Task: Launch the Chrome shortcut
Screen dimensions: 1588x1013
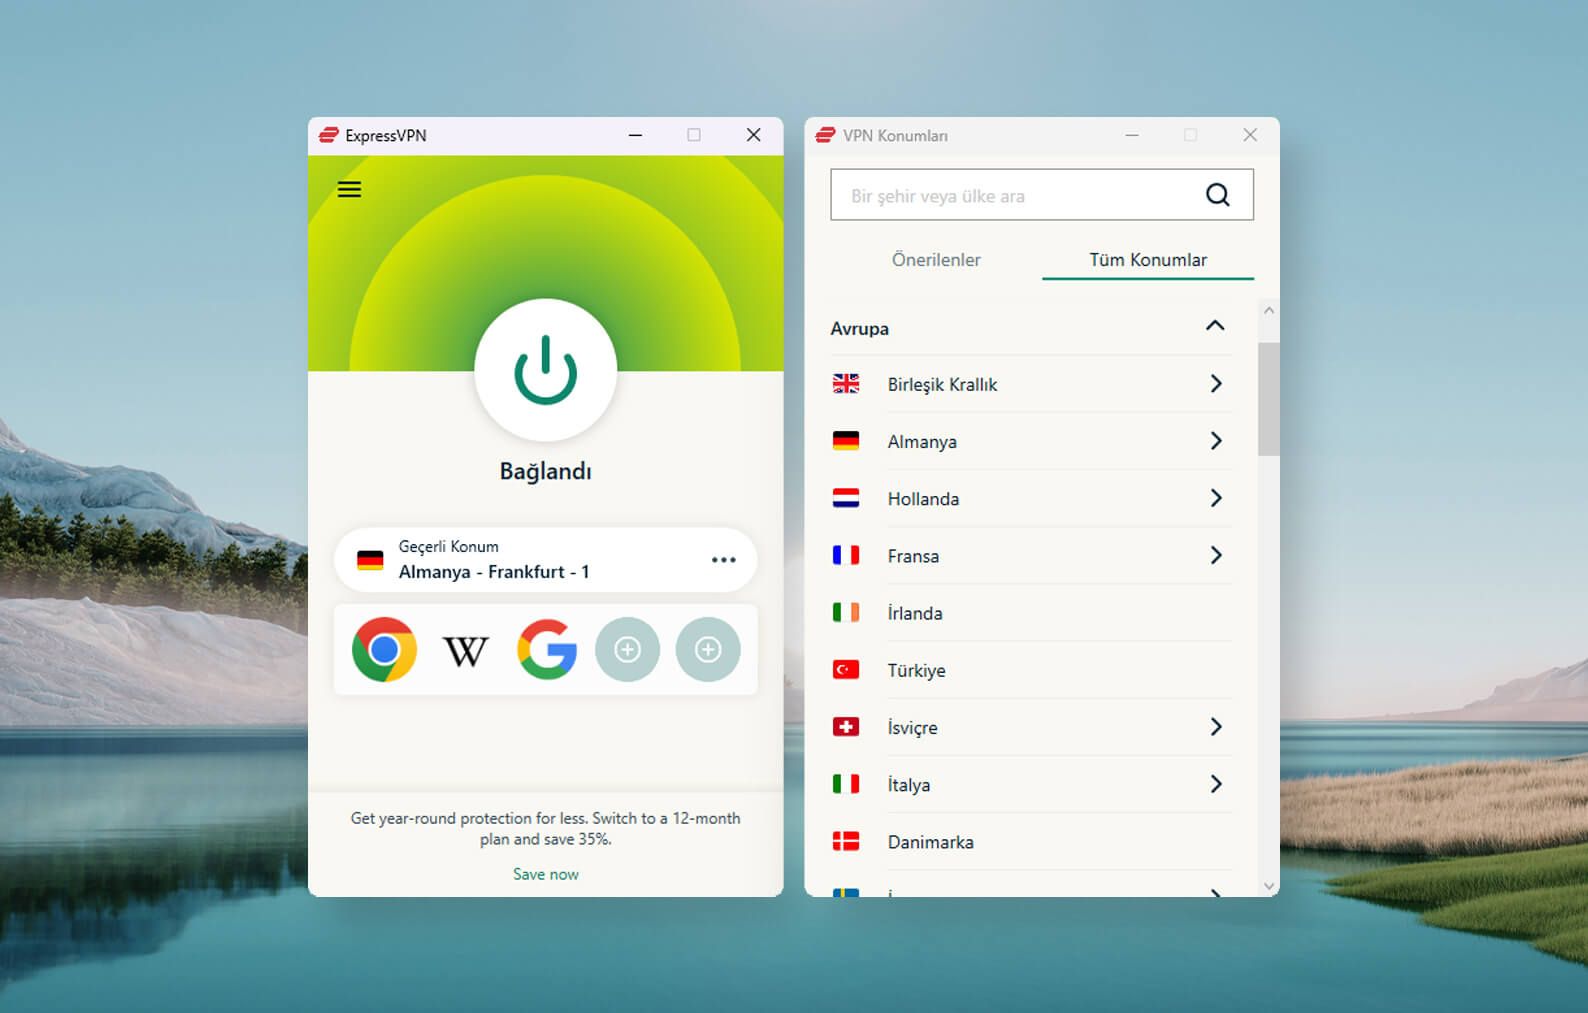Action: (x=384, y=650)
